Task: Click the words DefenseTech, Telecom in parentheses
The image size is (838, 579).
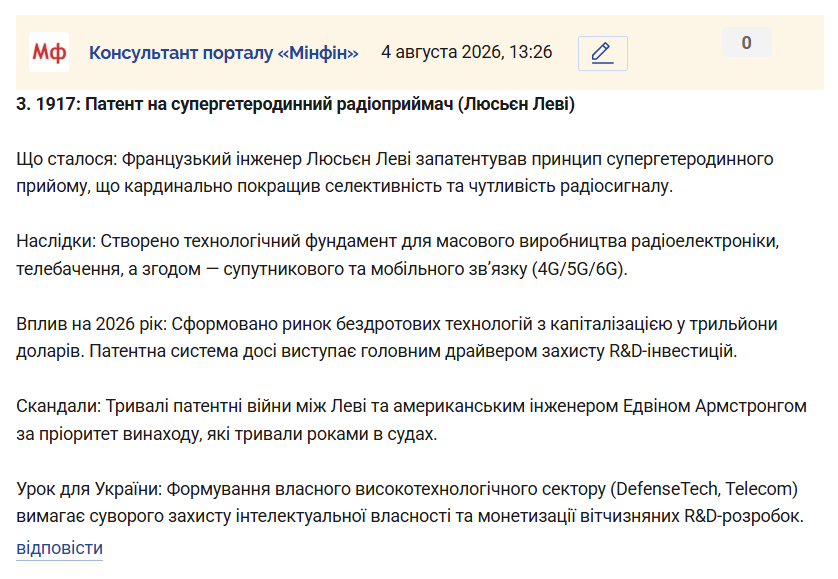Action: click(x=703, y=489)
